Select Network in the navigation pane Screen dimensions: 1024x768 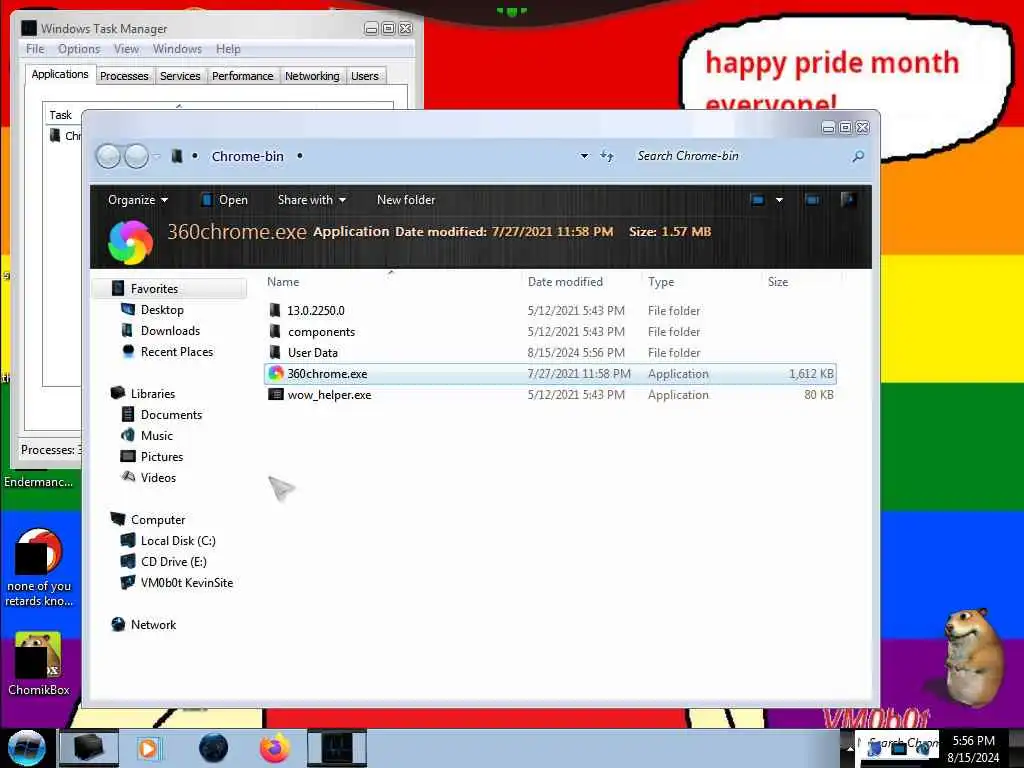click(x=153, y=624)
